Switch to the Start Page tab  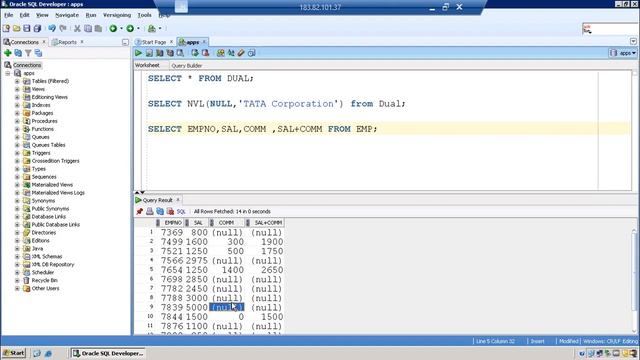tap(154, 42)
